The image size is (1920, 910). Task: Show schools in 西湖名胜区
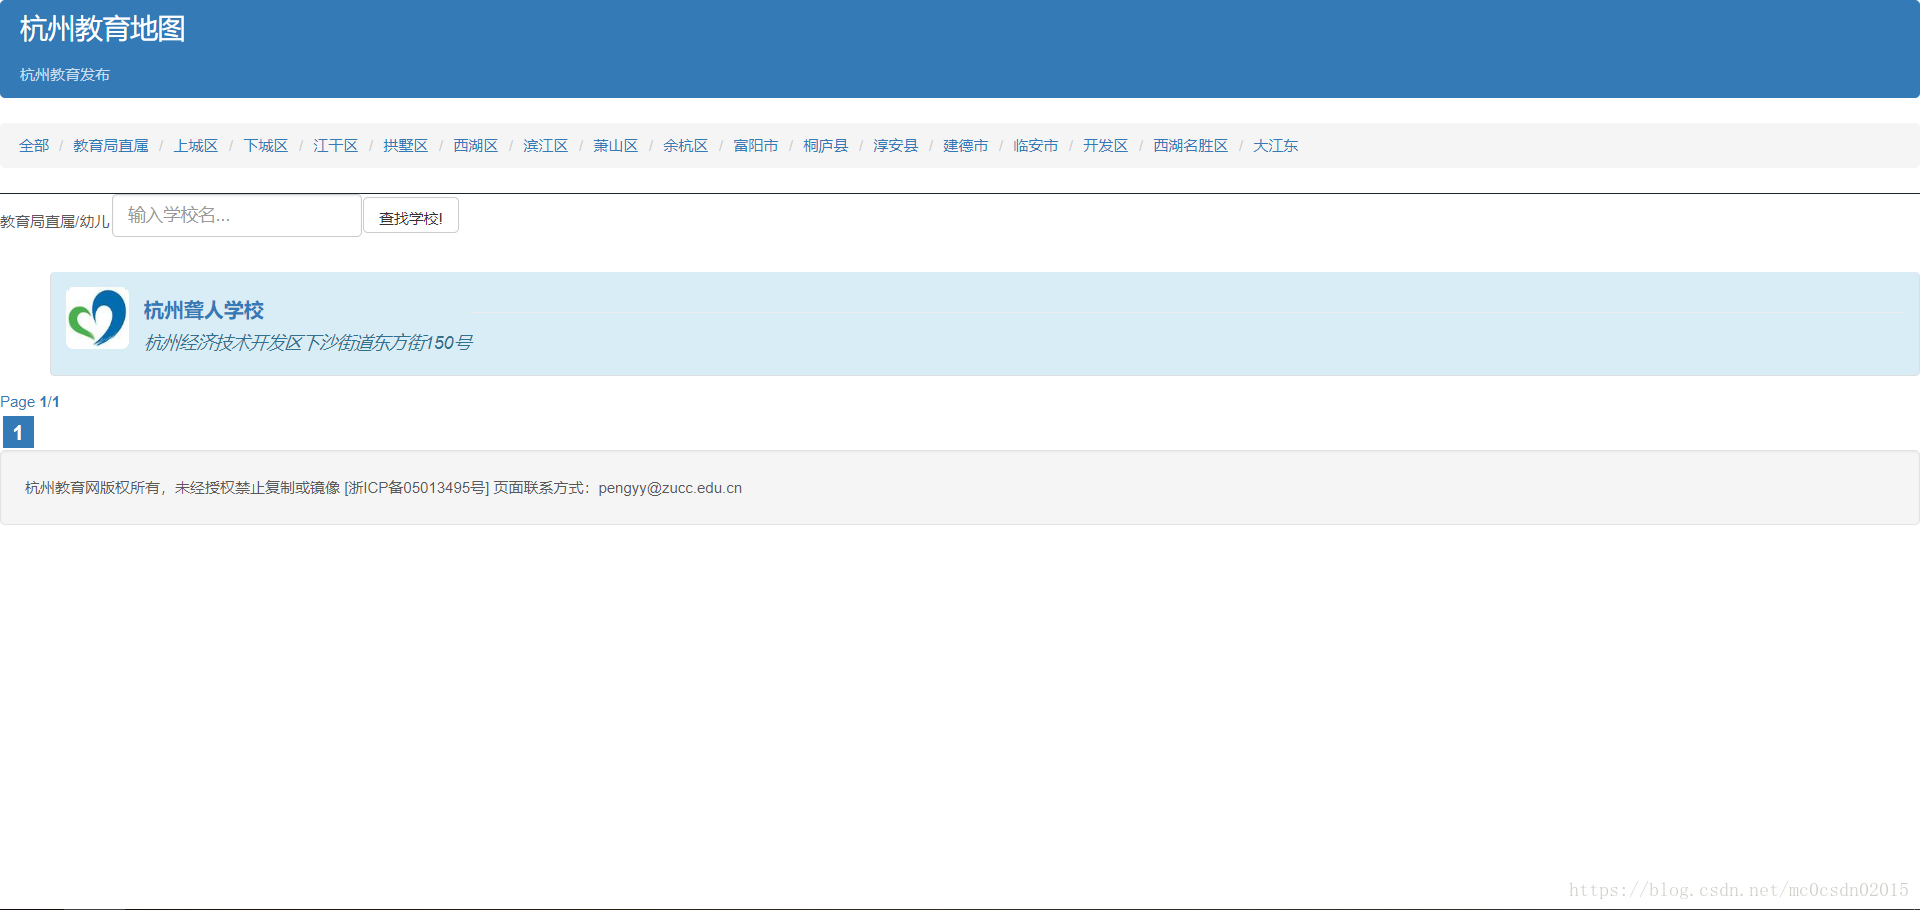(1191, 146)
